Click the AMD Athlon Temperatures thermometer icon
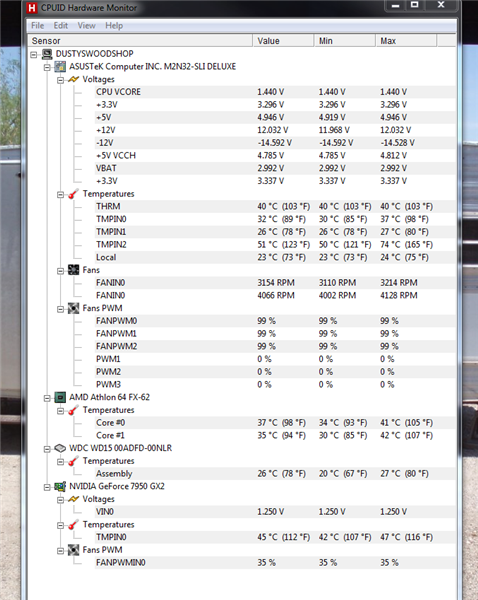Screen dimensions: 478x600 point(73,410)
